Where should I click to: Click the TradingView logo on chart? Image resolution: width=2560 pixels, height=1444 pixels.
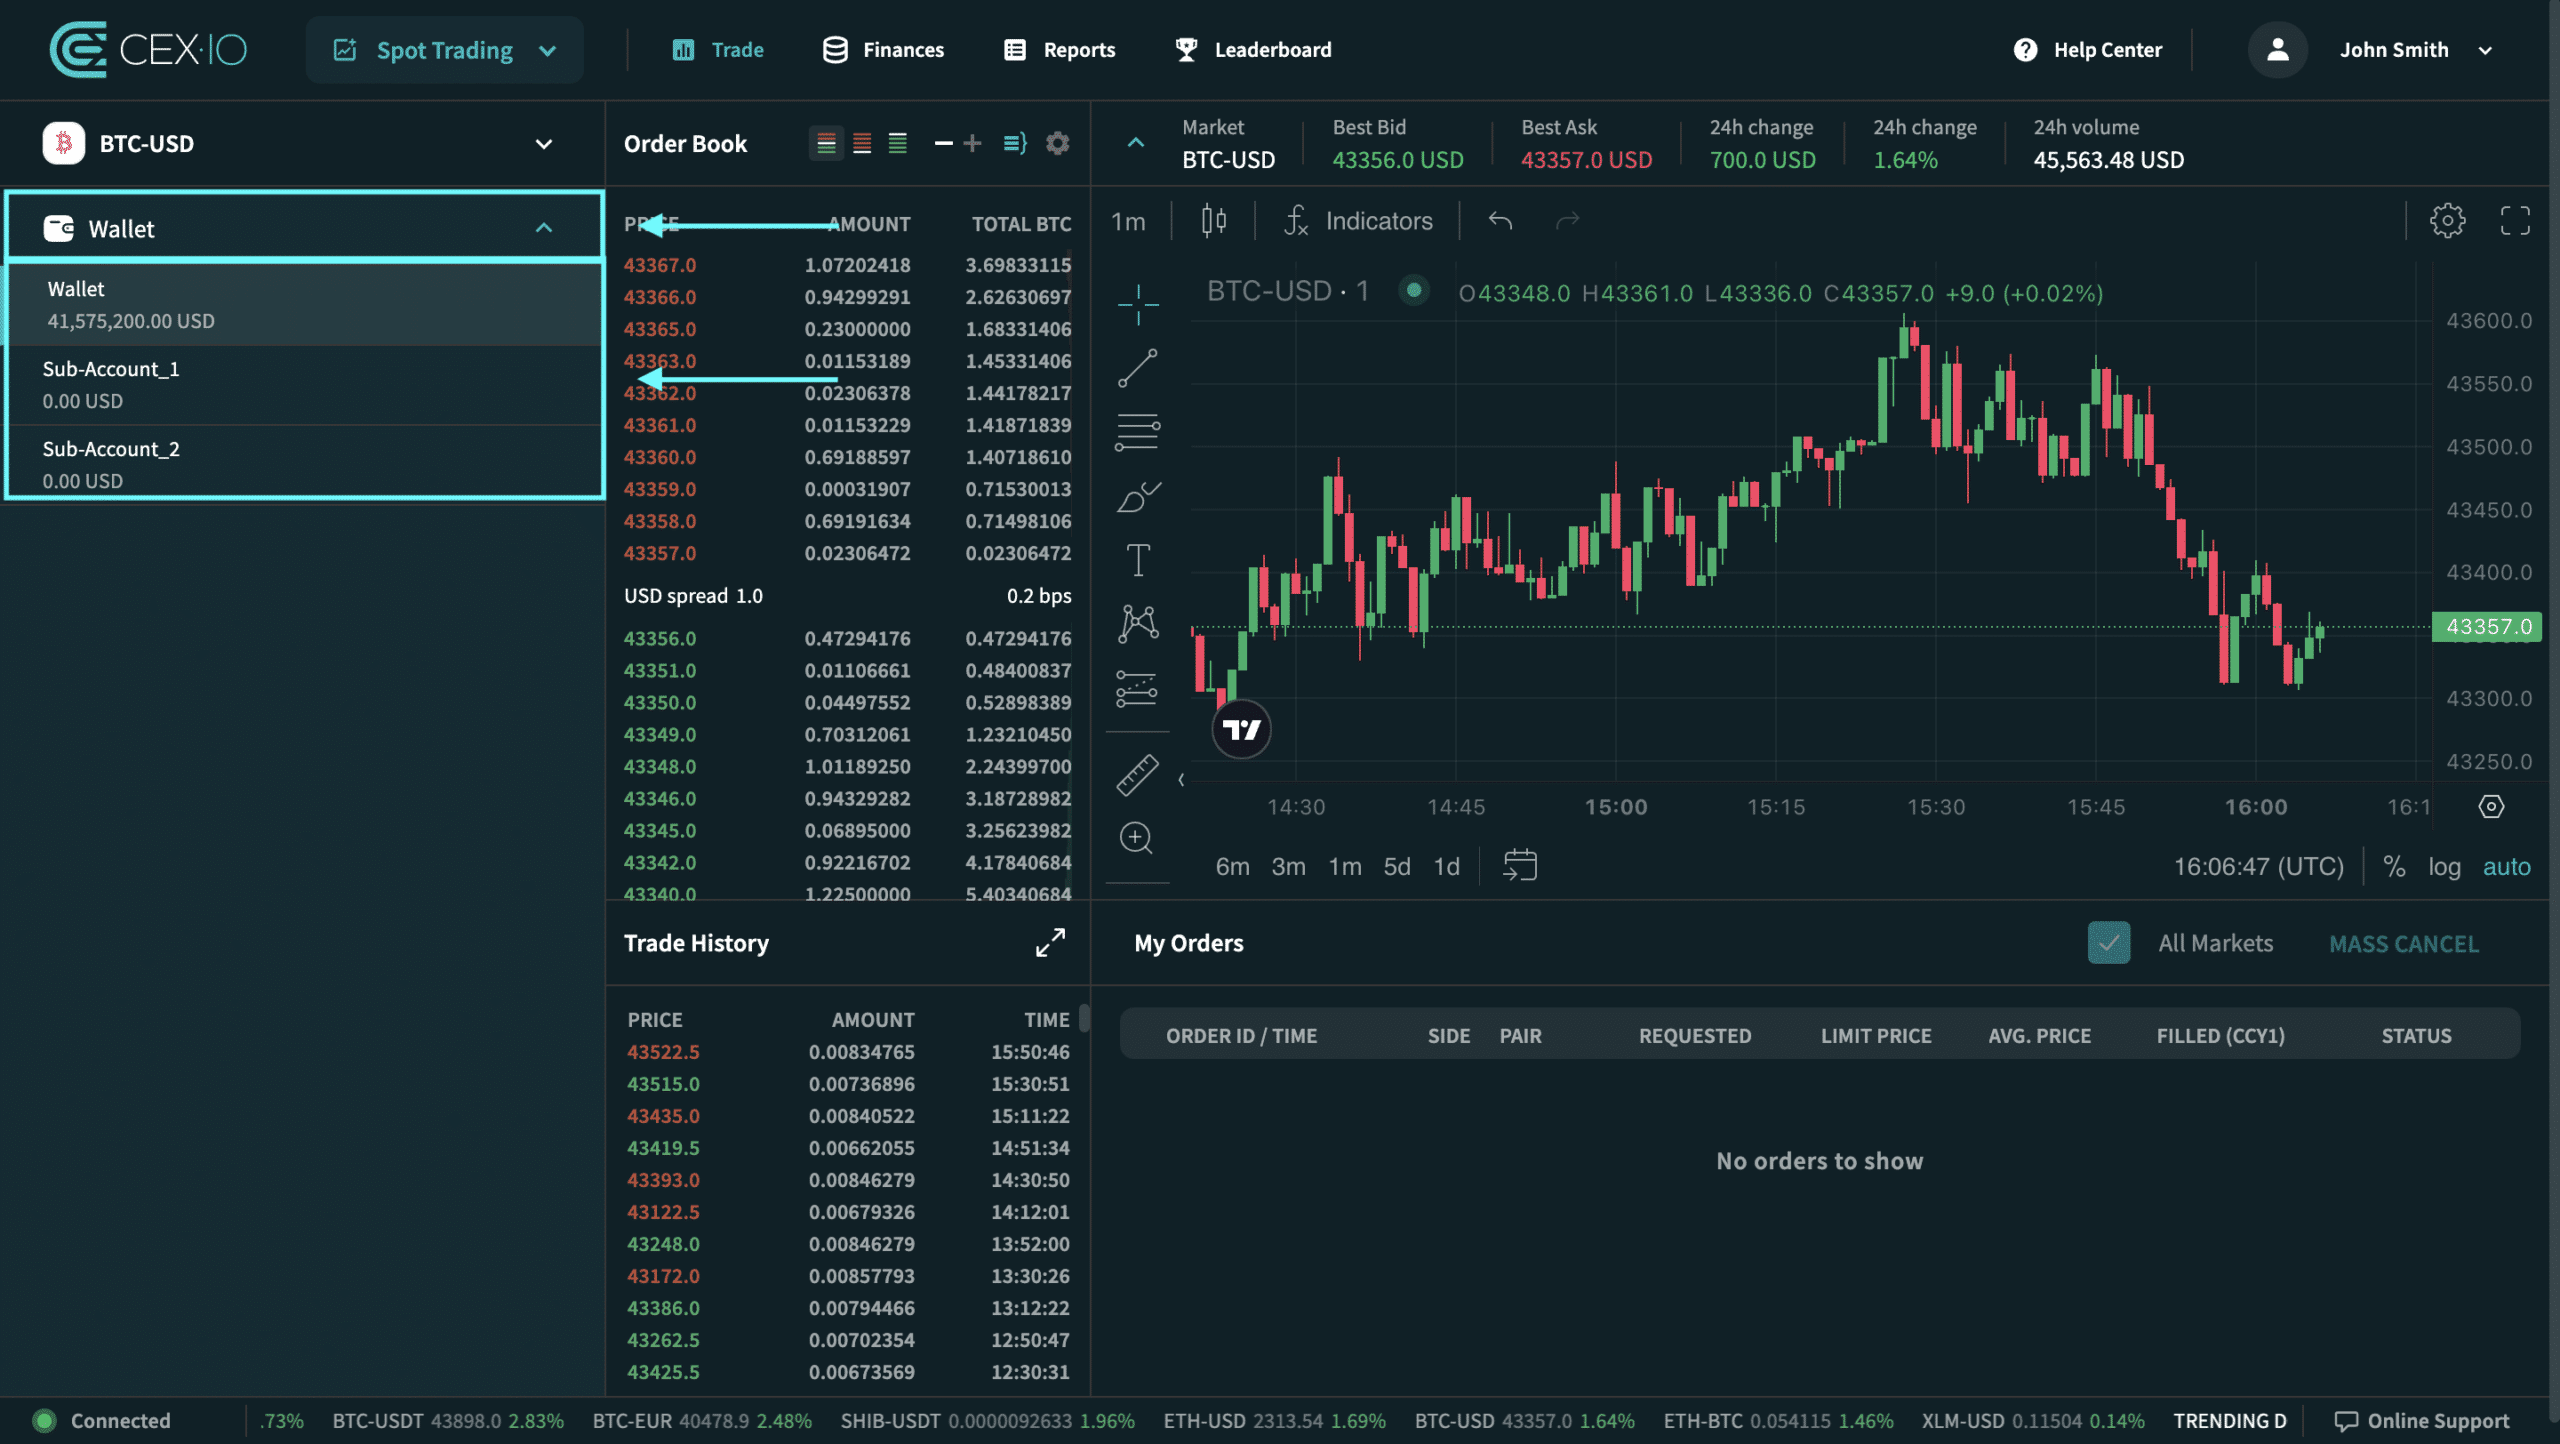[1242, 729]
